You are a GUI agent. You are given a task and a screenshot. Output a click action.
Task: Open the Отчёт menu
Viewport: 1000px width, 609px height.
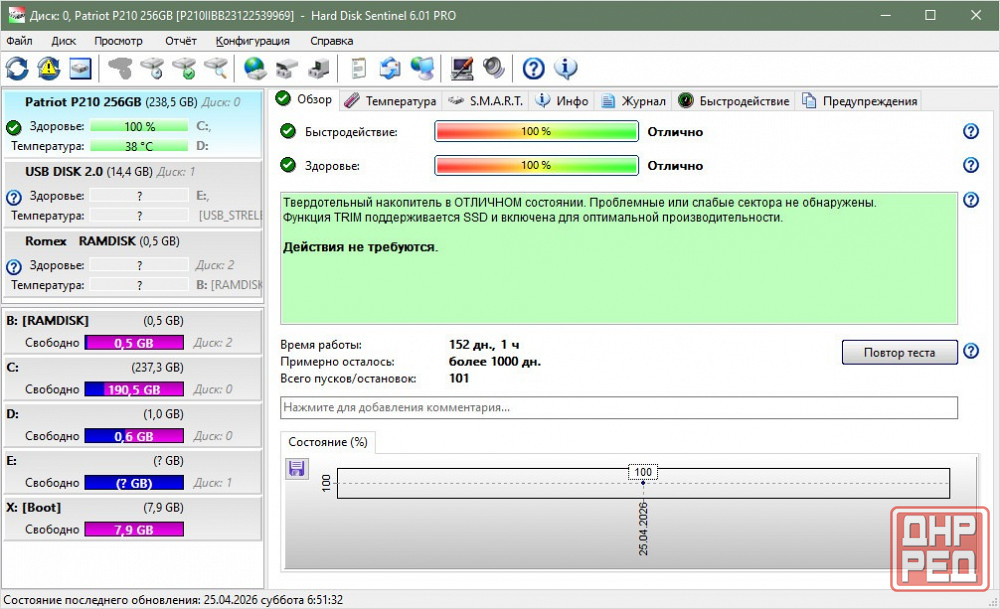click(180, 41)
